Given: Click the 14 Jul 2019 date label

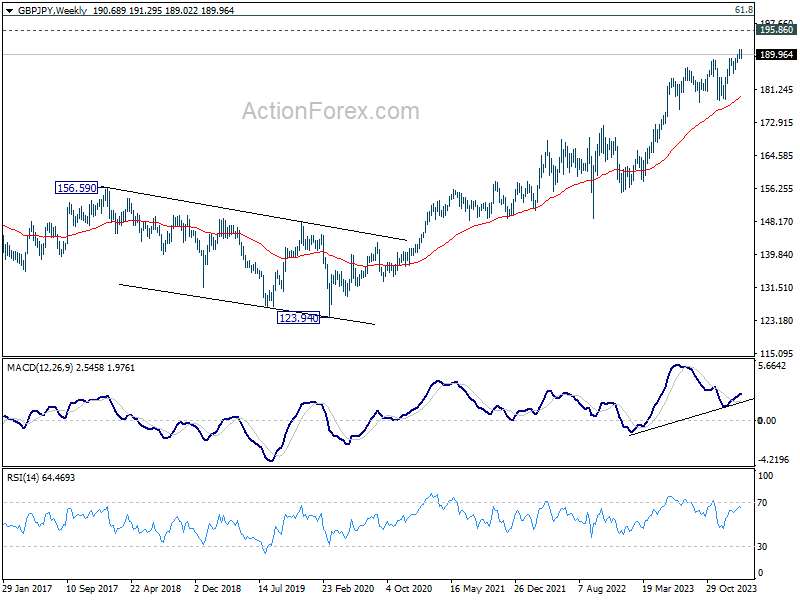Looking at the screenshot, I should [282, 589].
